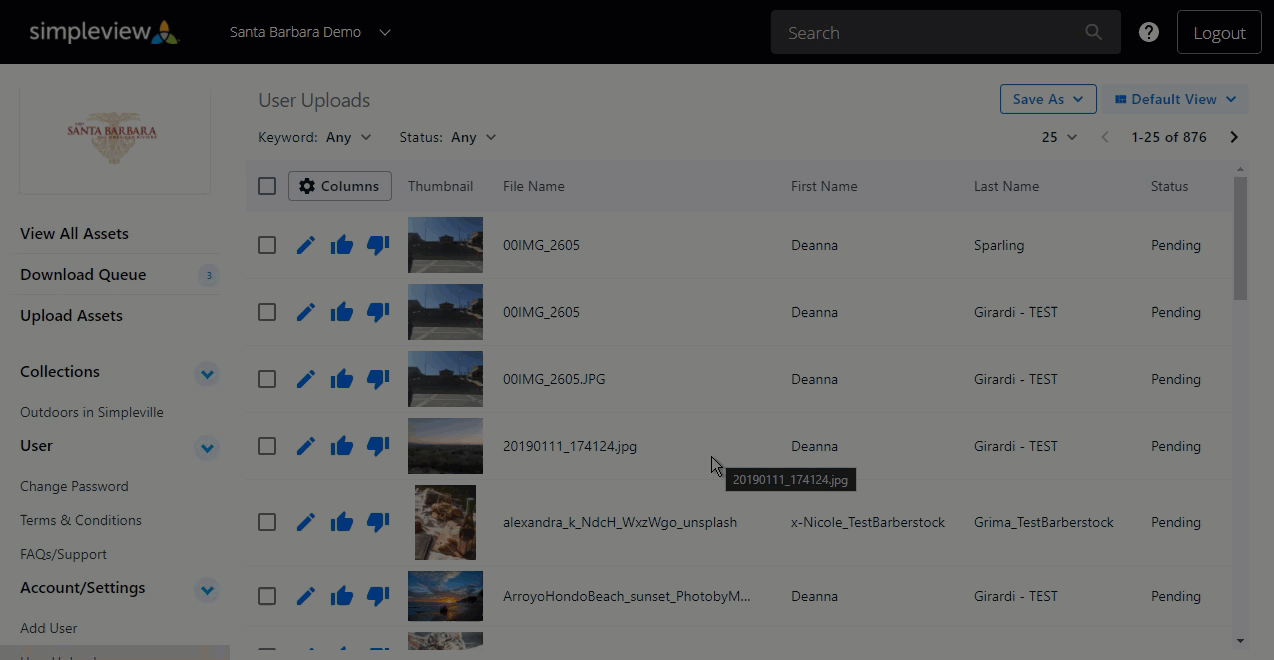
Task: Open the Download Queue
Action: 83,274
